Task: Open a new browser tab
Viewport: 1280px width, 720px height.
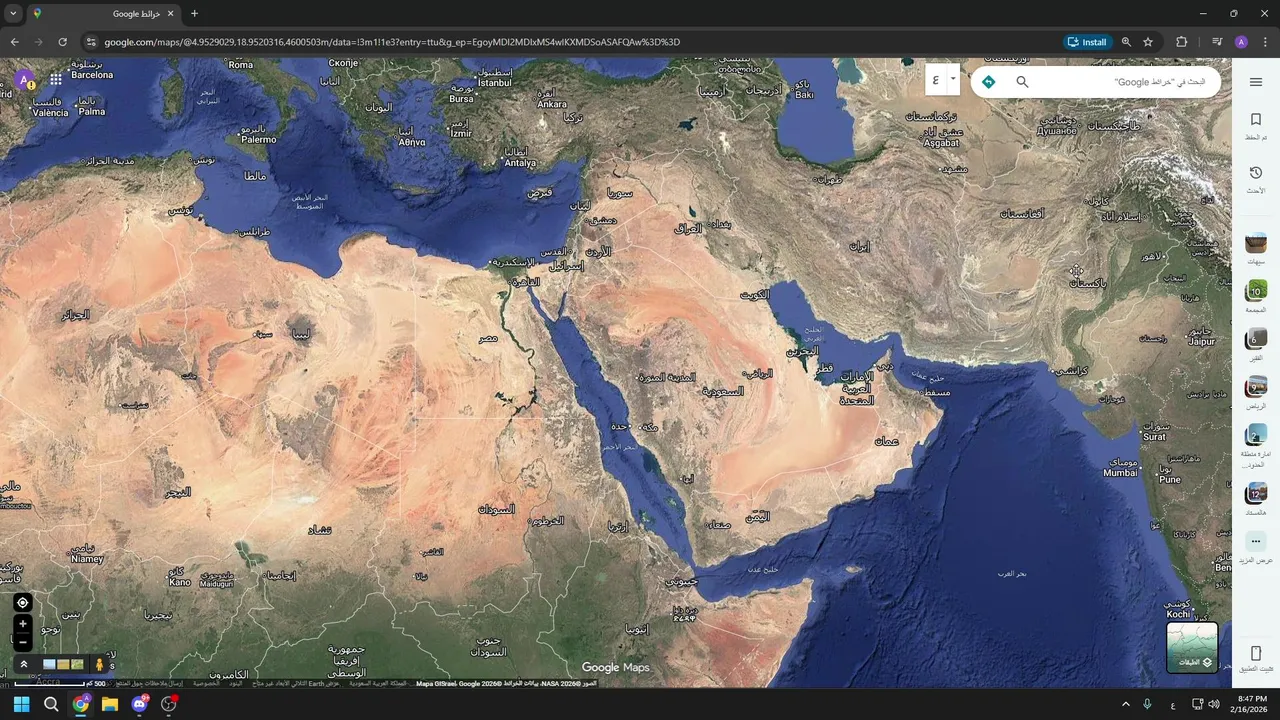Action: (194, 14)
